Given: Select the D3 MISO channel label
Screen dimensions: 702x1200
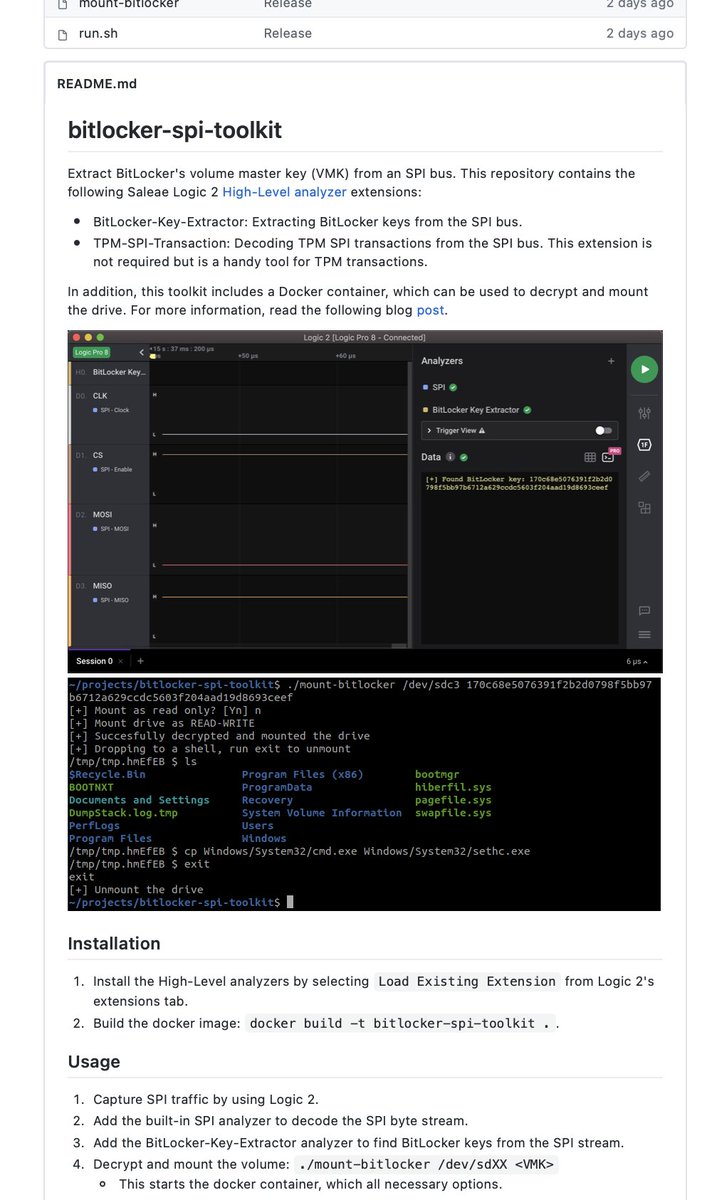Looking at the screenshot, I should pos(102,586).
